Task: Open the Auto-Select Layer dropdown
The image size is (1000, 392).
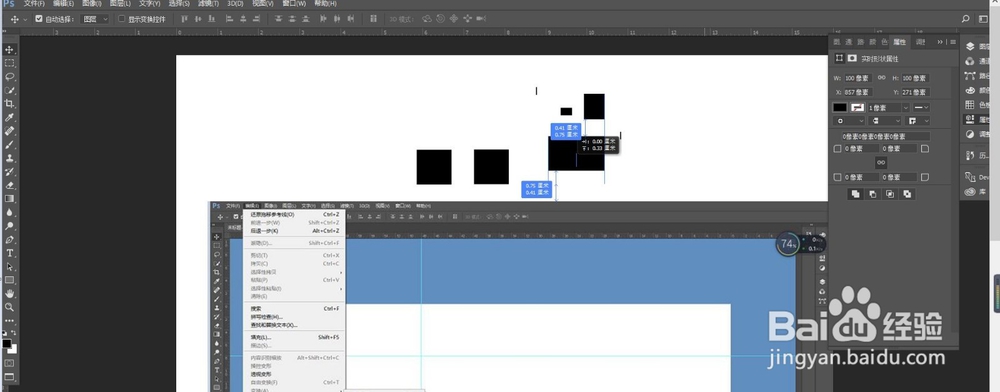Action: point(95,19)
